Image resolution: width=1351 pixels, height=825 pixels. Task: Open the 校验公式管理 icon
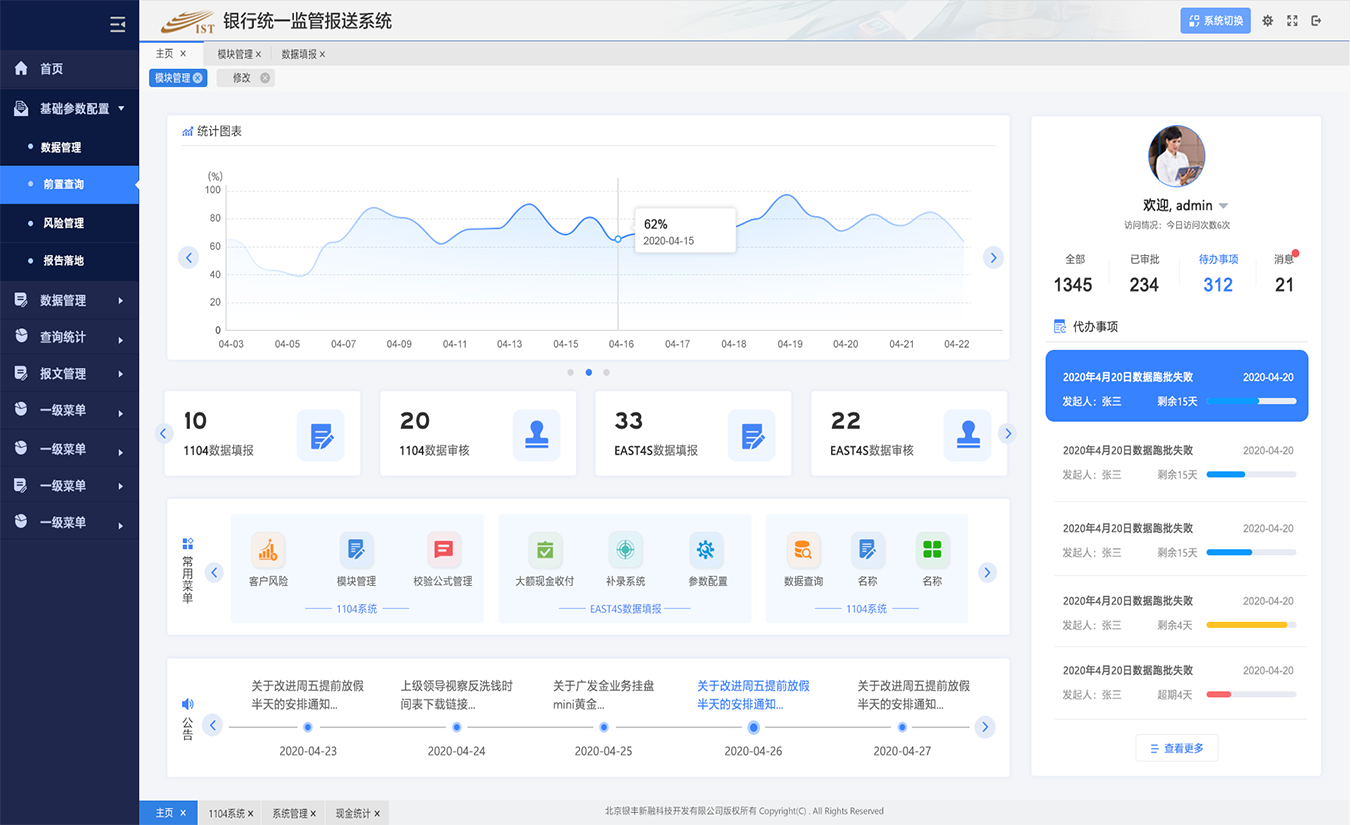444,550
